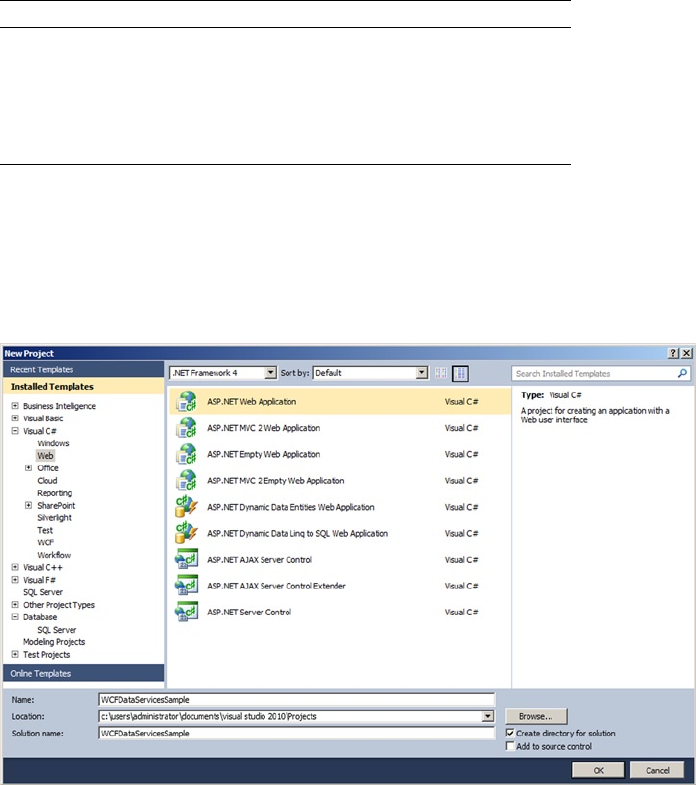Viewport: 696px width, 785px height.
Task: Enable Create directory for solution checkbox
Action: click(x=510, y=733)
